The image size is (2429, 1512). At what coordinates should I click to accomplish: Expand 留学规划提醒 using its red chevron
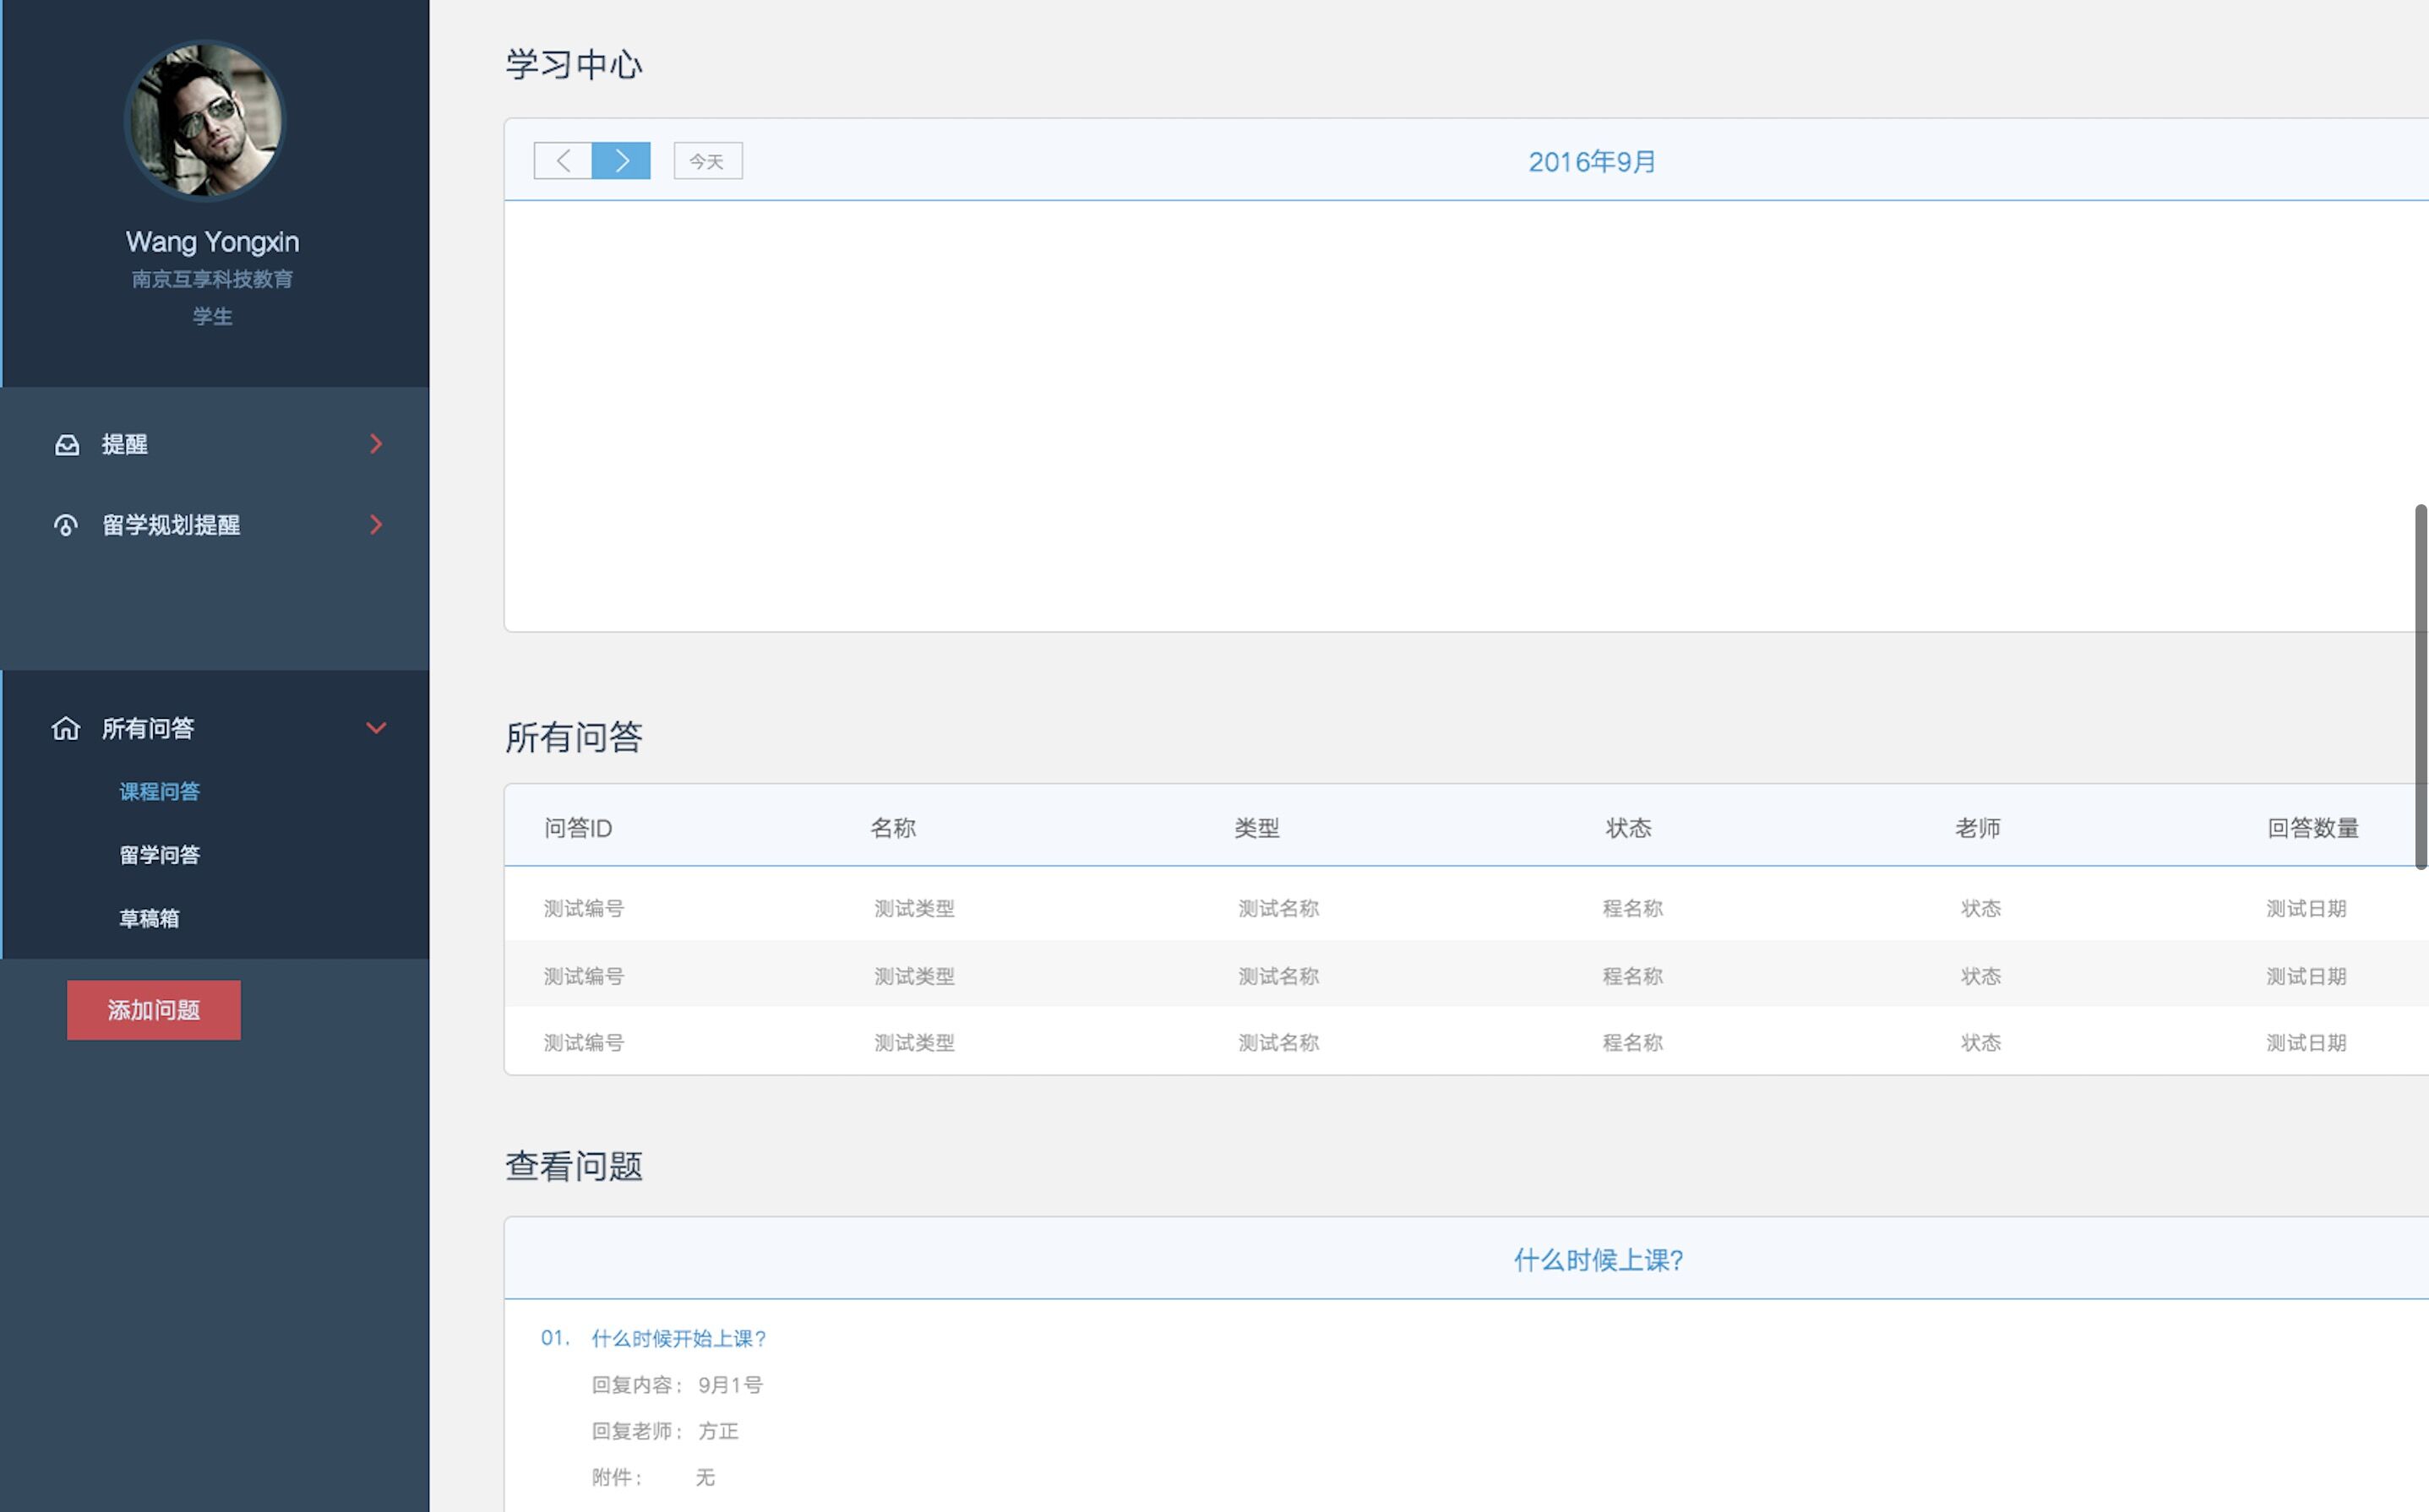tap(376, 525)
